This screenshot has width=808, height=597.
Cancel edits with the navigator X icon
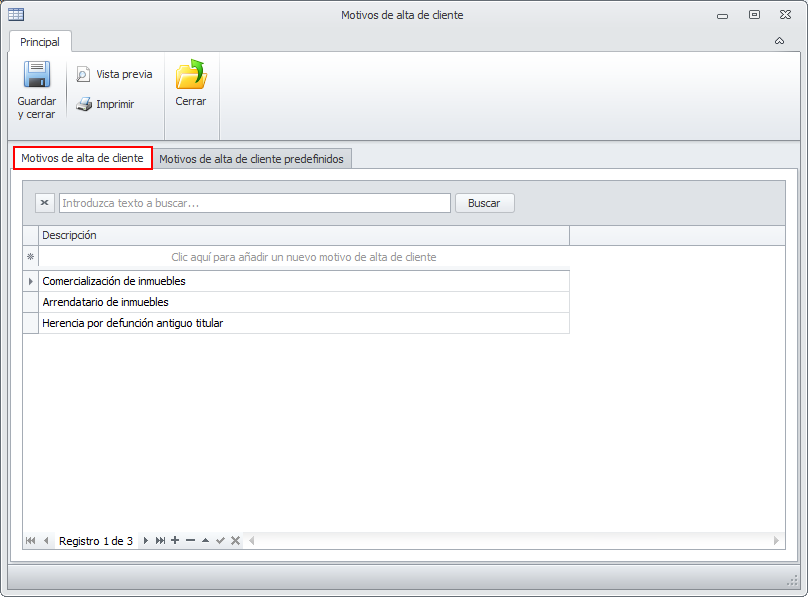[235, 540]
